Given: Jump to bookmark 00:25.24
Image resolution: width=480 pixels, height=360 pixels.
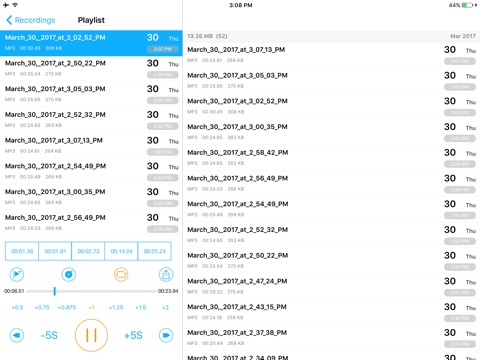Looking at the screenshot, I should 154,251.
